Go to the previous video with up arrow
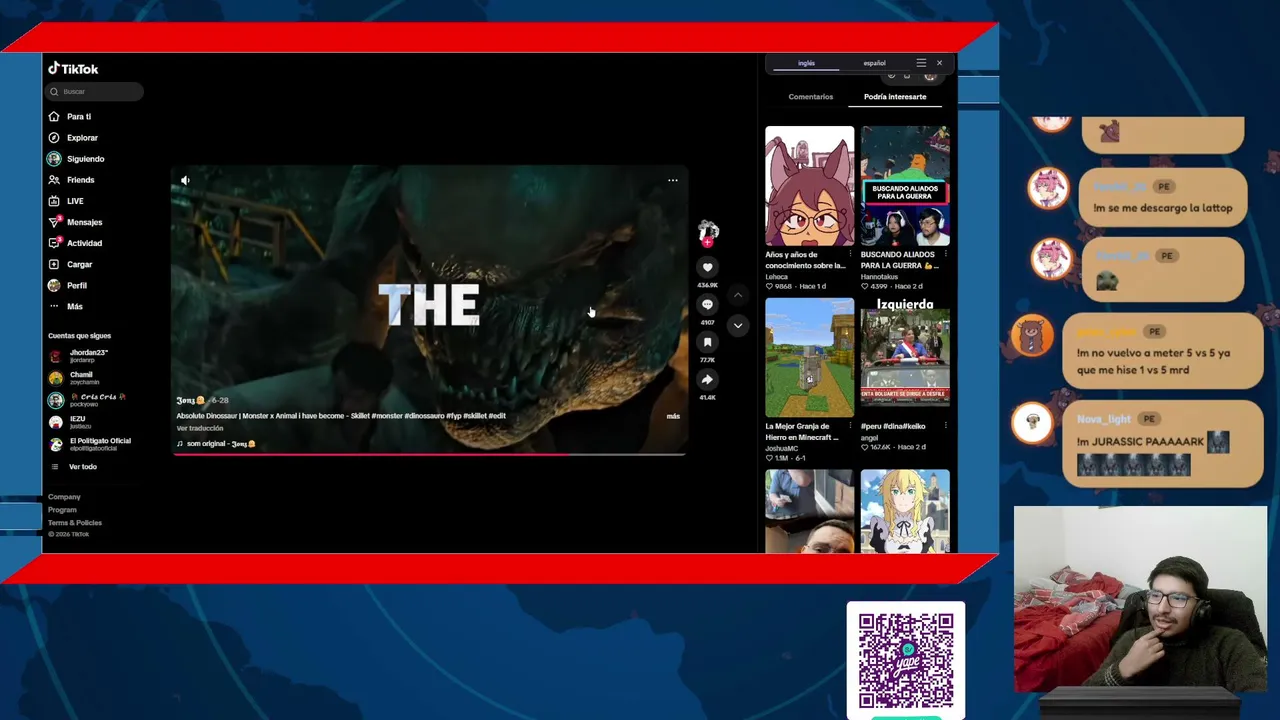Screen dimensions: 1280x720 [x=737, y=296]
